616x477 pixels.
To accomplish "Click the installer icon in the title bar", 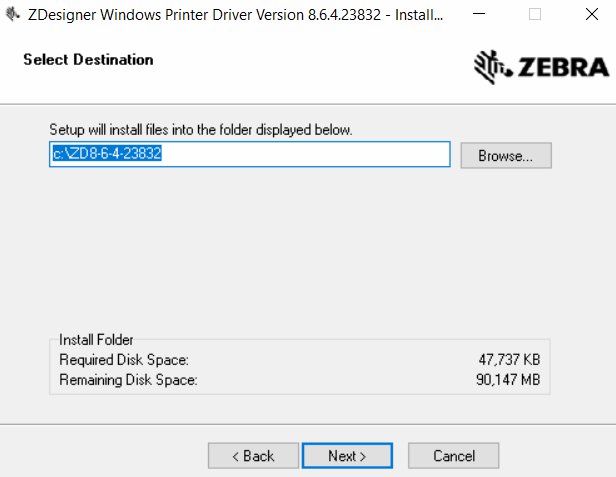I will point(13,15).
